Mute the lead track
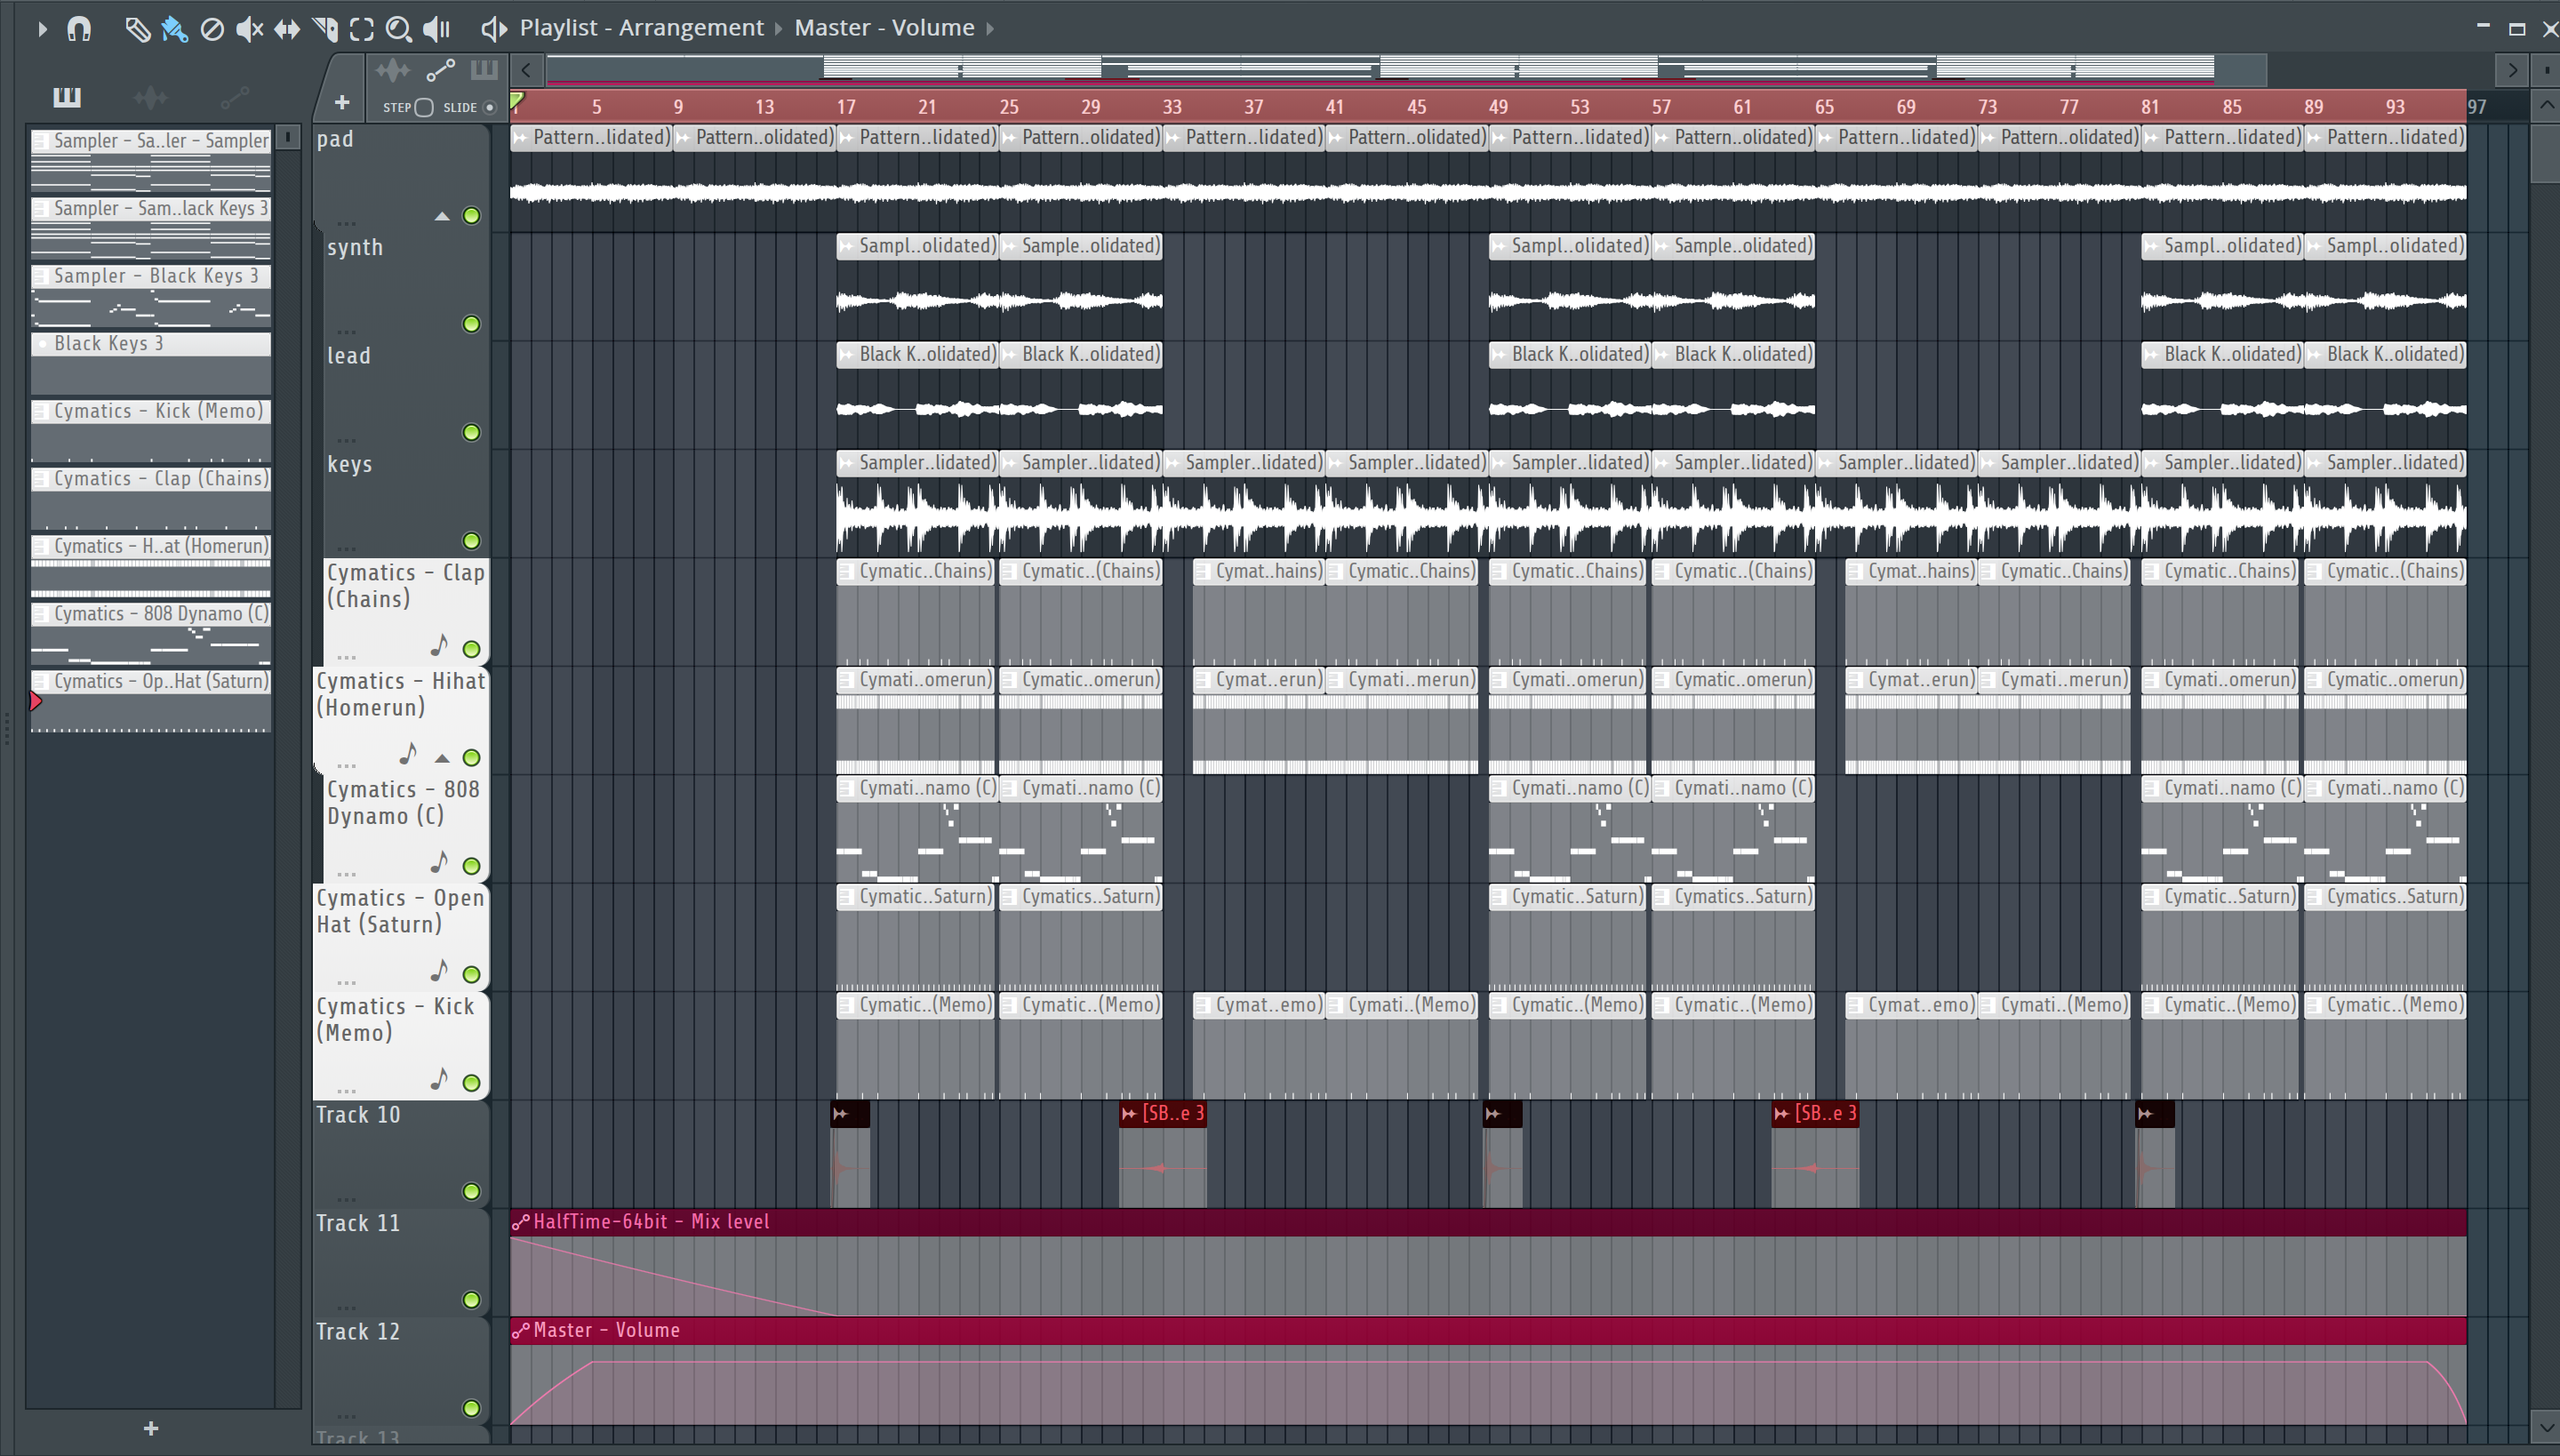The width and height of the screenshot is (2560, 1456). (471, 433)
